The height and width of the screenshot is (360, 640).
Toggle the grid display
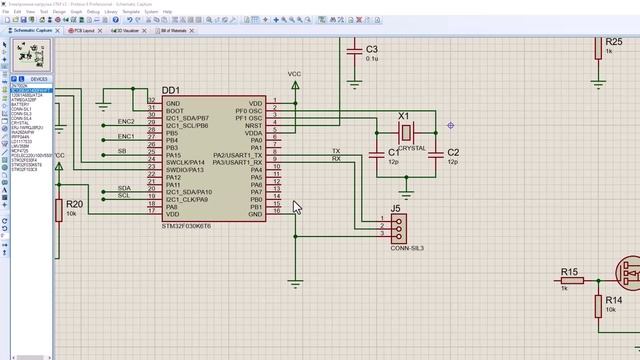pyautogui.click(x=255, y=20)
